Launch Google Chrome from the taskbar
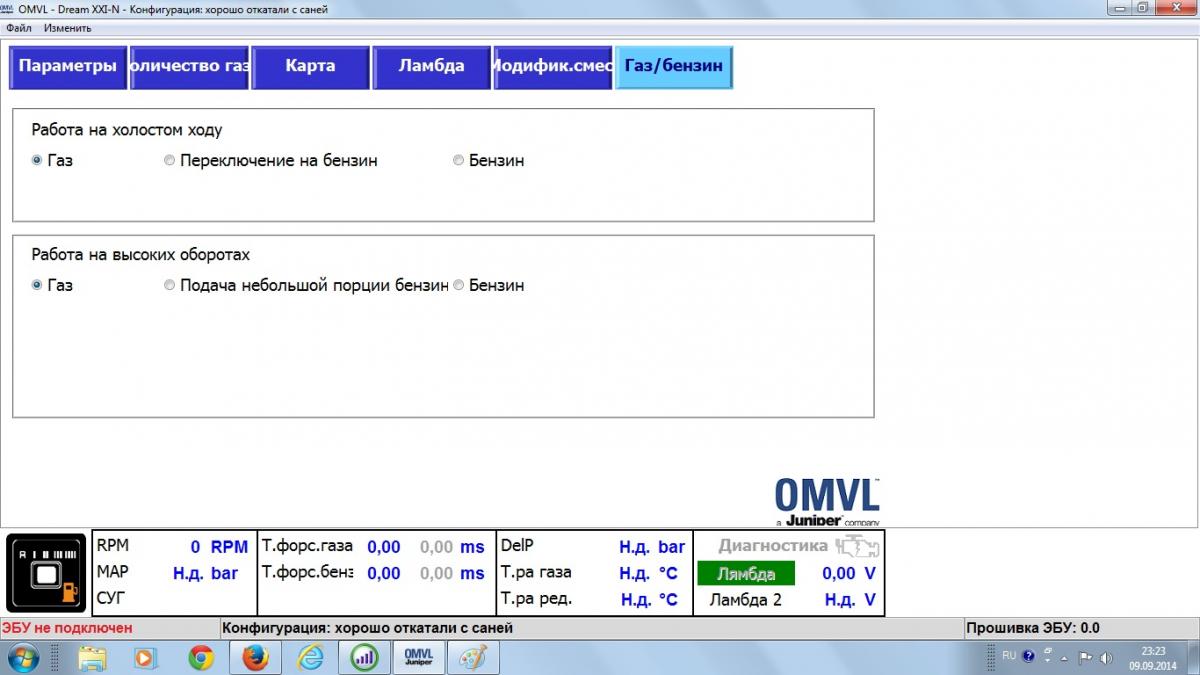 tap(201, 657)
